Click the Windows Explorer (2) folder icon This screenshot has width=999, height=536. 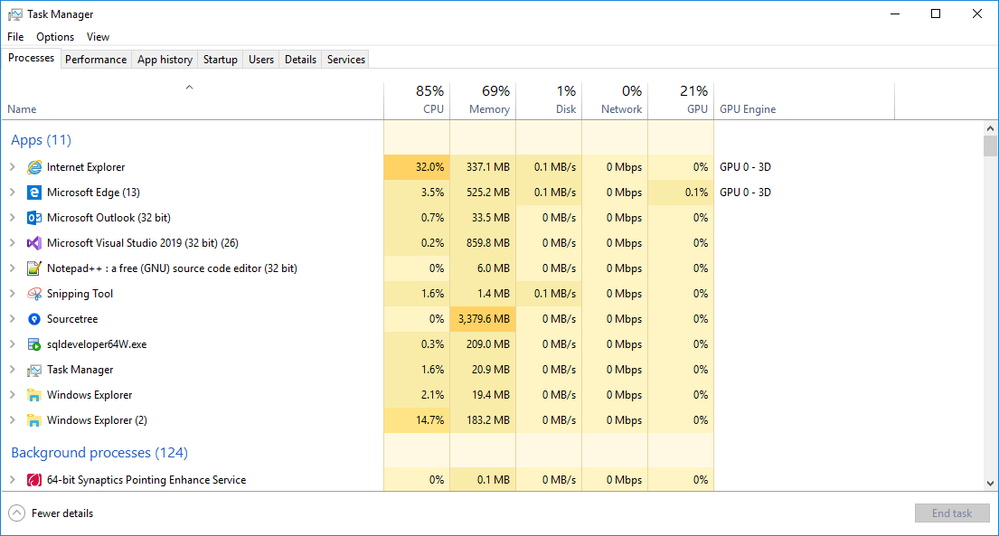coord(34,420)
